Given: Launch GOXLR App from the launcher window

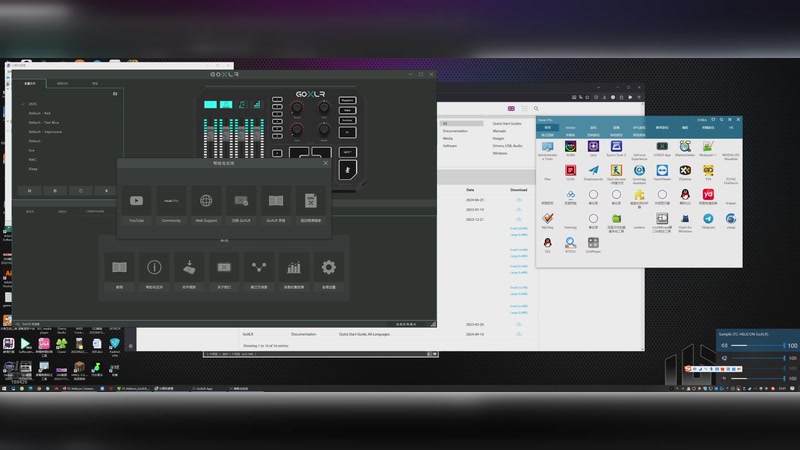Looking at the screenshot, I should tap(662, 149).
